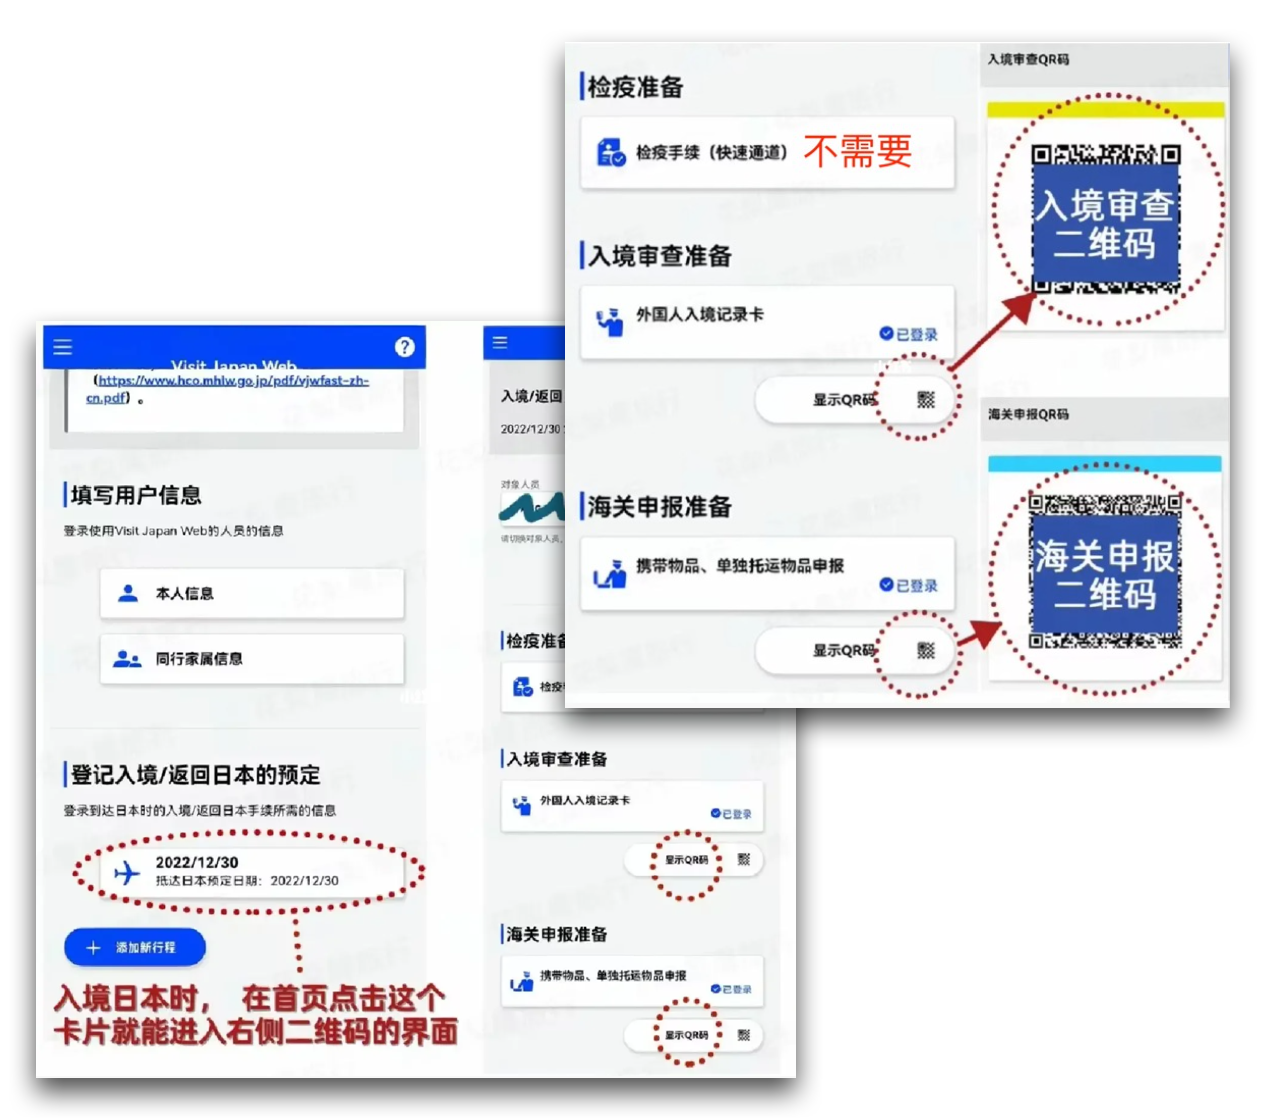This screenshot has height=1118, width=1268.
Task: Click the single person icon beside 本人信息
Action: pos(128,593)
